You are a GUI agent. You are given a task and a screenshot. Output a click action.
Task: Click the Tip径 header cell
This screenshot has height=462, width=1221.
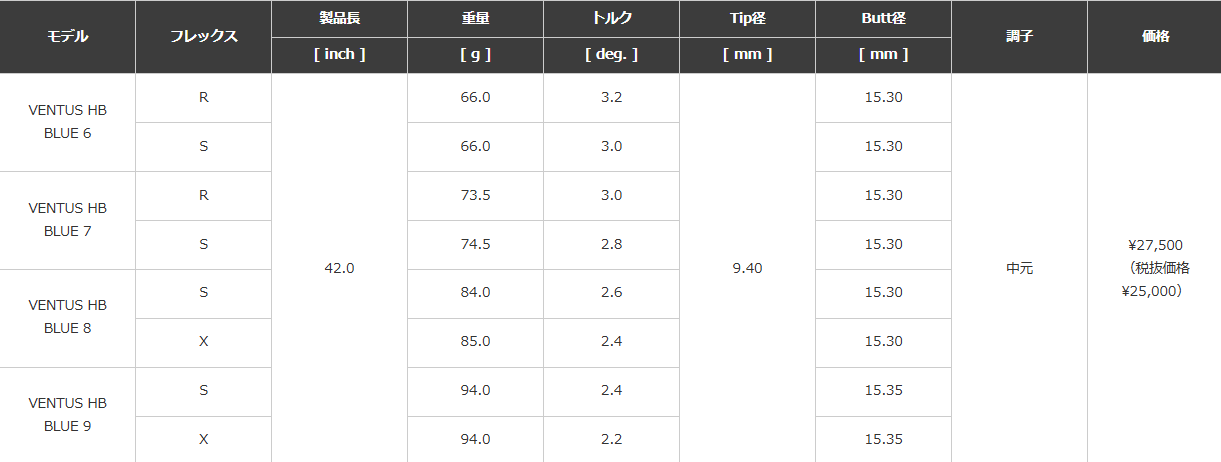pos(747,19)
